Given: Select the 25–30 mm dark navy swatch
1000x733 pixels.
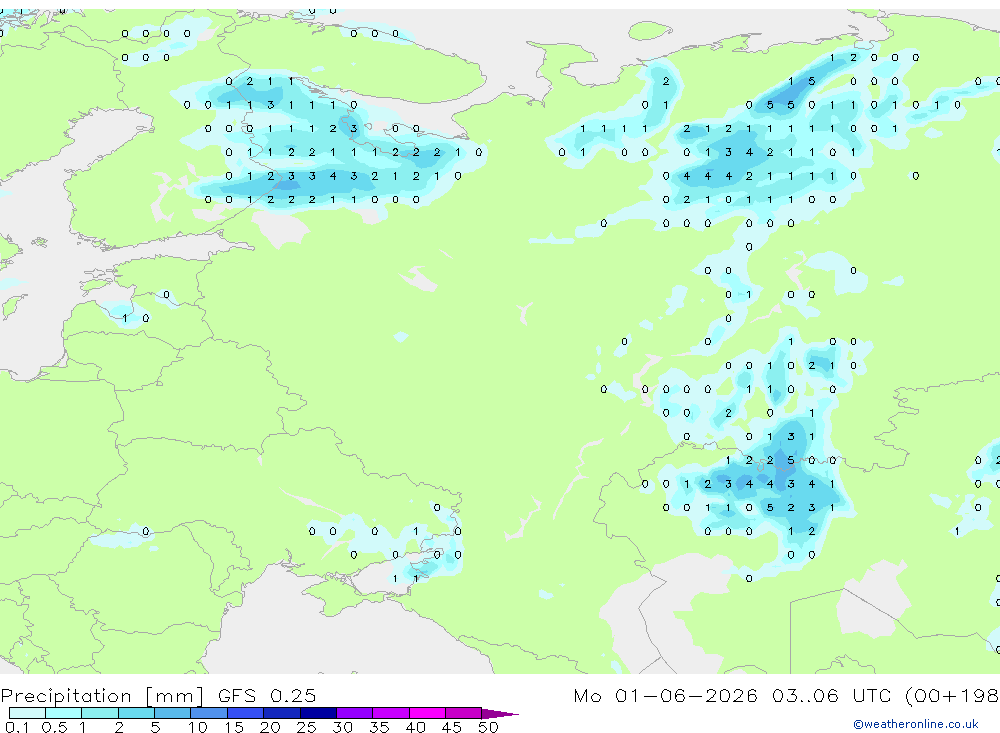Looking at the screenshot, I should click(318, 713).
